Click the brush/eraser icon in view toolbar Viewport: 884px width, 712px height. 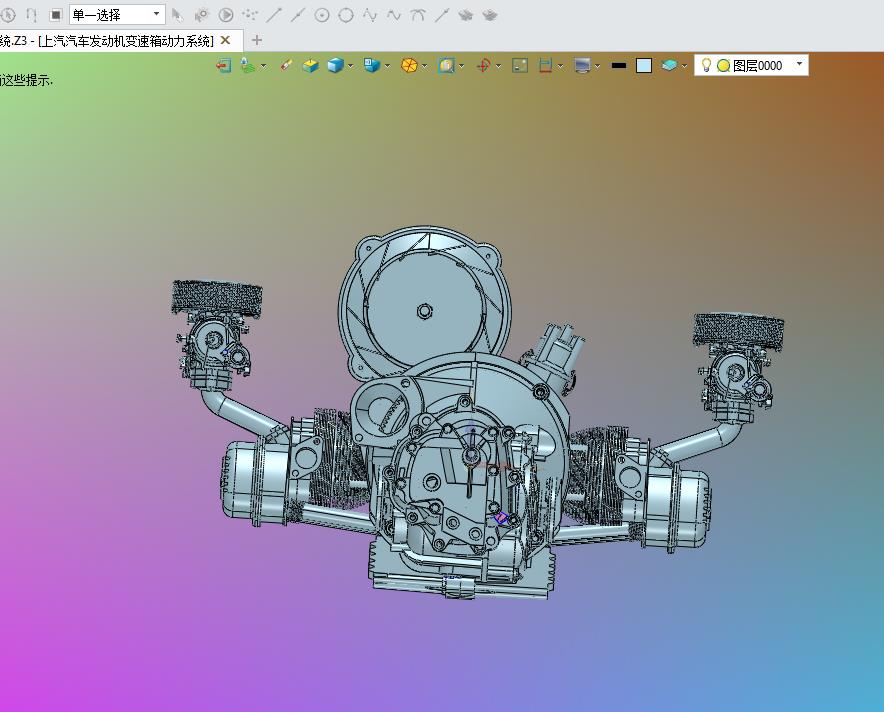(x=286, y=65)
